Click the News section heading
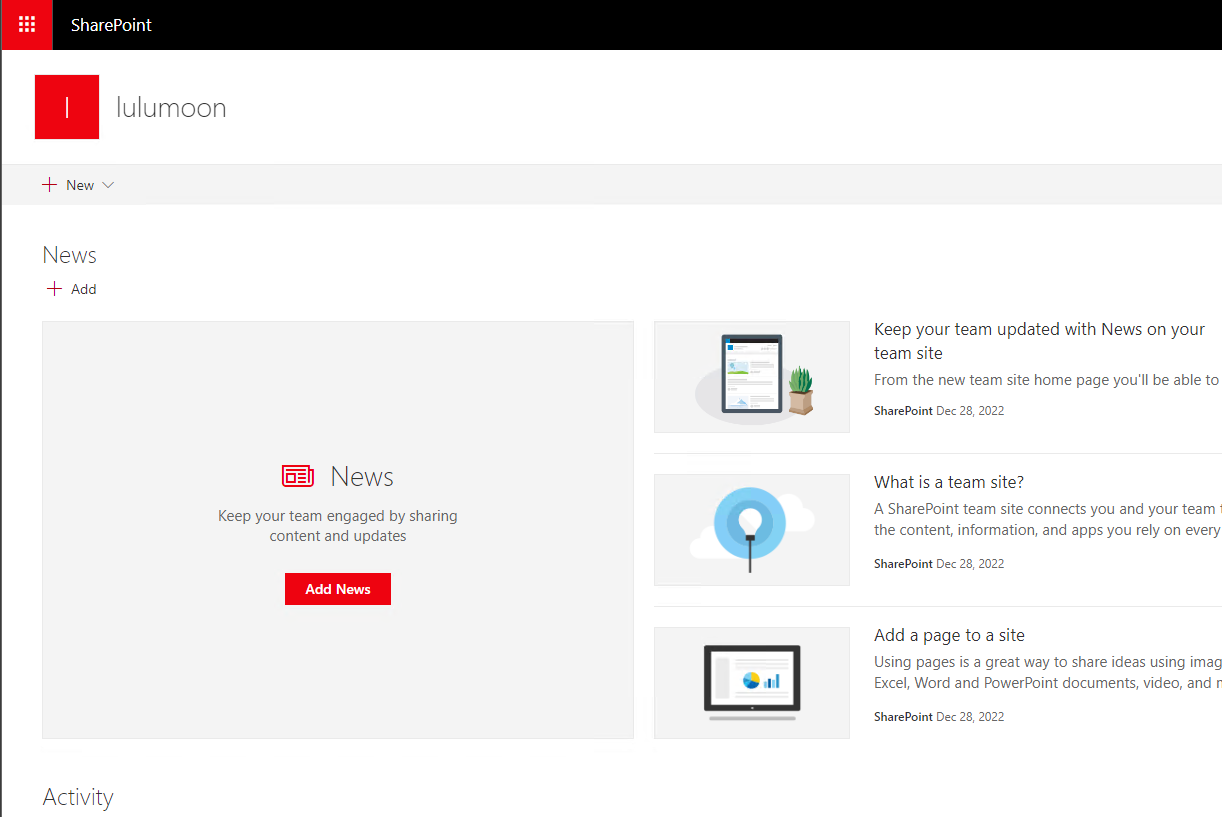1222x817 pixels. pos(69,255)
